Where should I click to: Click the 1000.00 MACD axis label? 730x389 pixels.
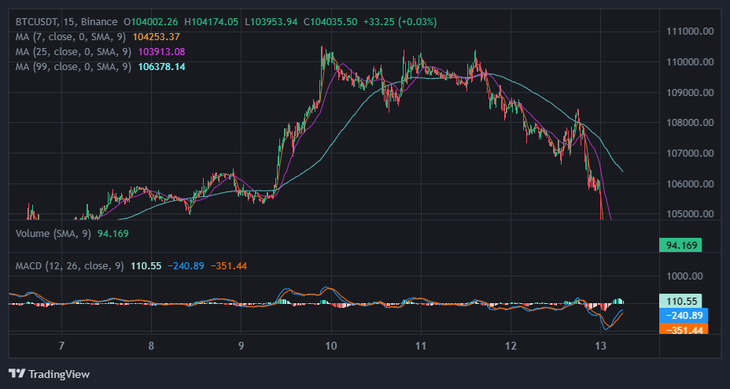coord(685,276)
